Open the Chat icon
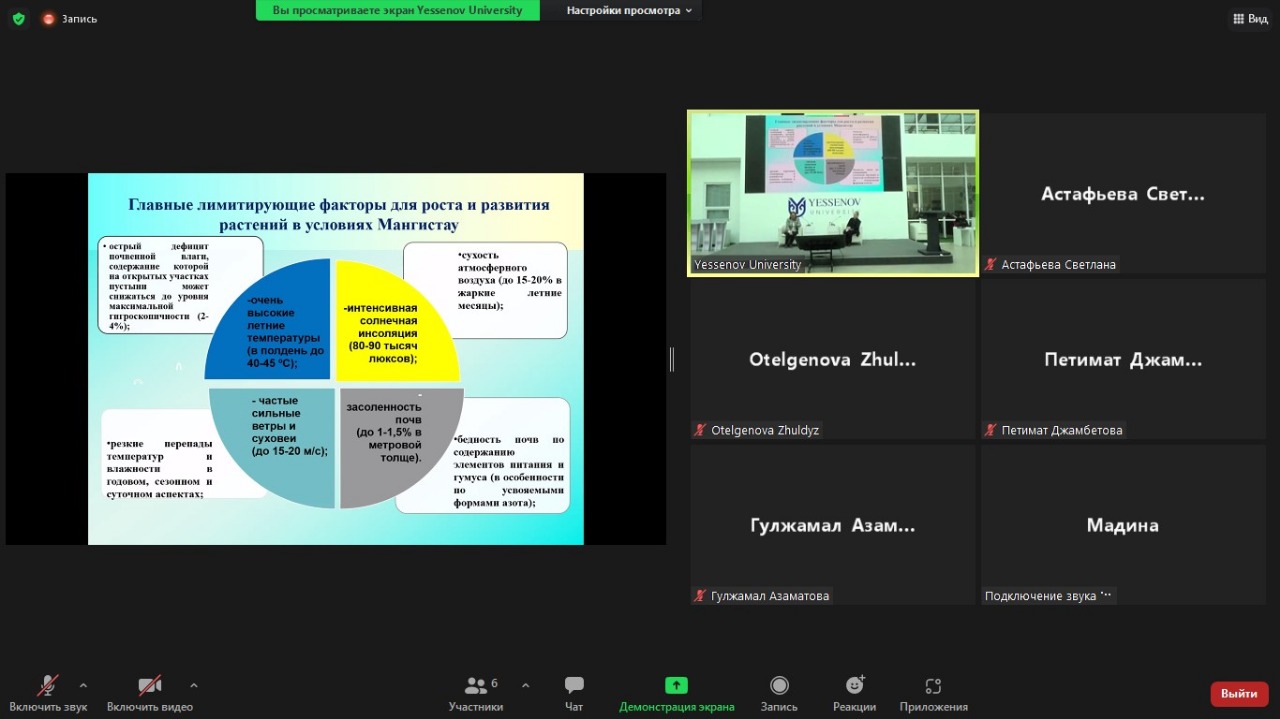1280x719 pixels. [x=574, y=686]
